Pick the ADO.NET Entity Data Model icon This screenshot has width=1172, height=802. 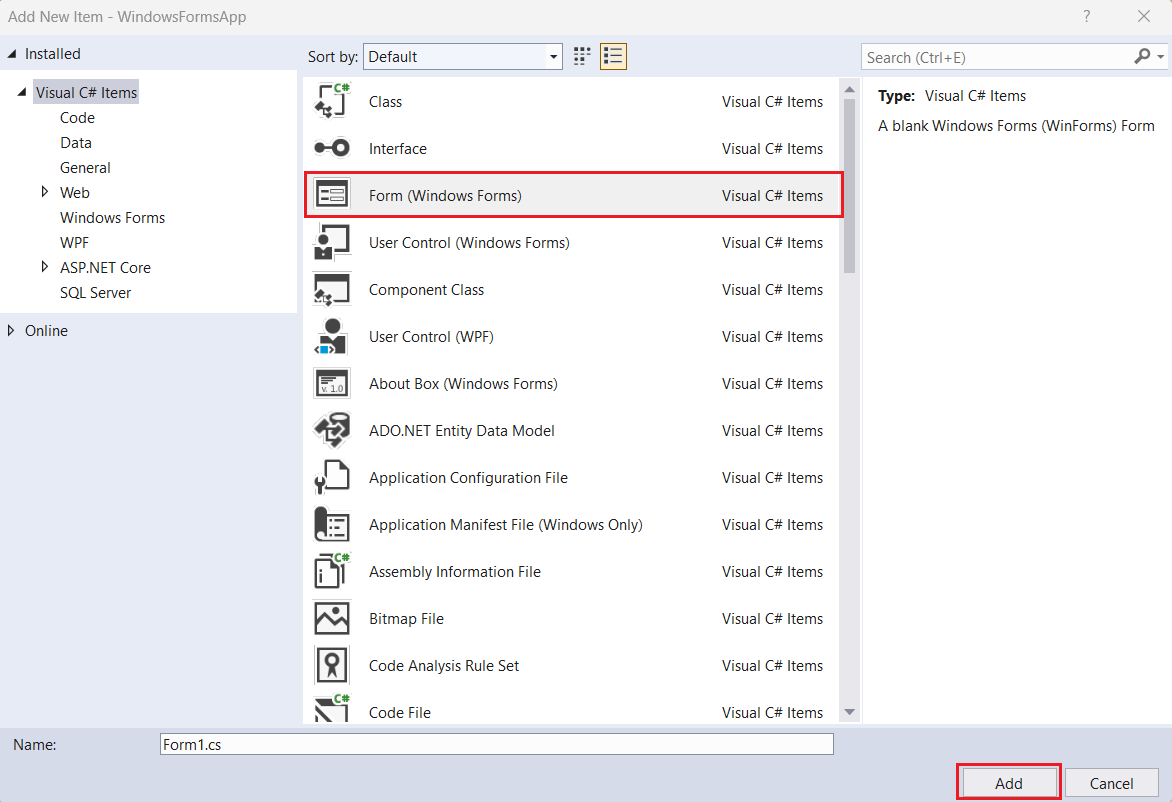pos(332,431)
